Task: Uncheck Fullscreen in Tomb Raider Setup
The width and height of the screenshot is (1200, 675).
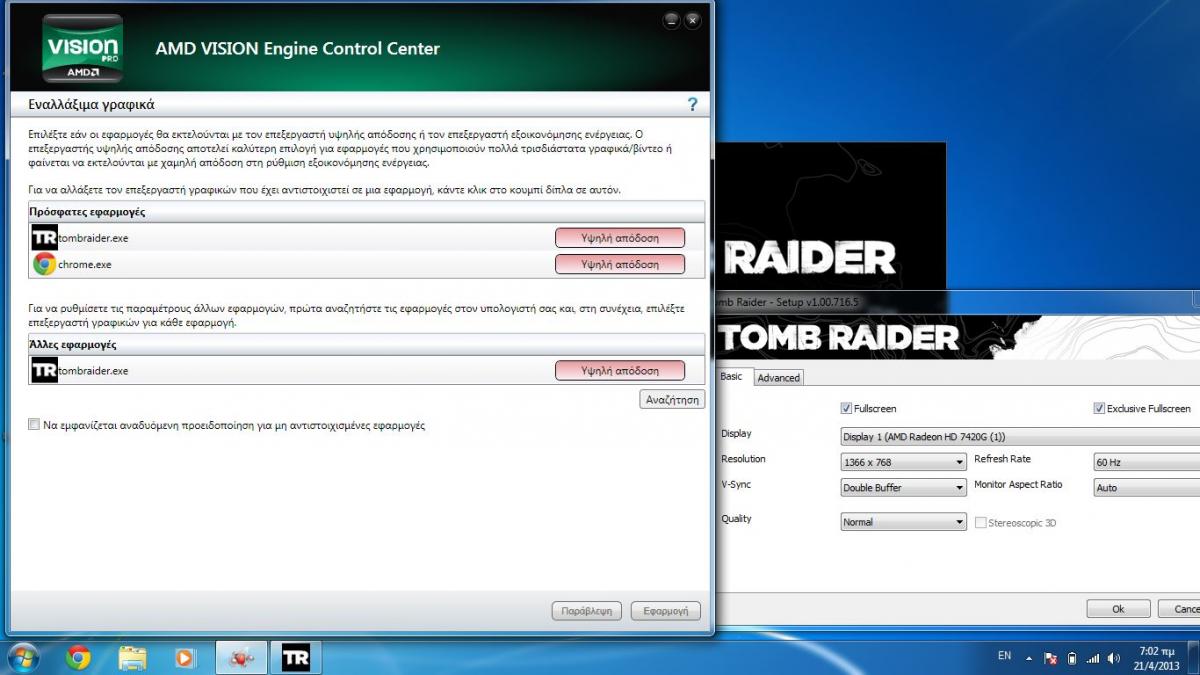Action: (x=846, y=408)
